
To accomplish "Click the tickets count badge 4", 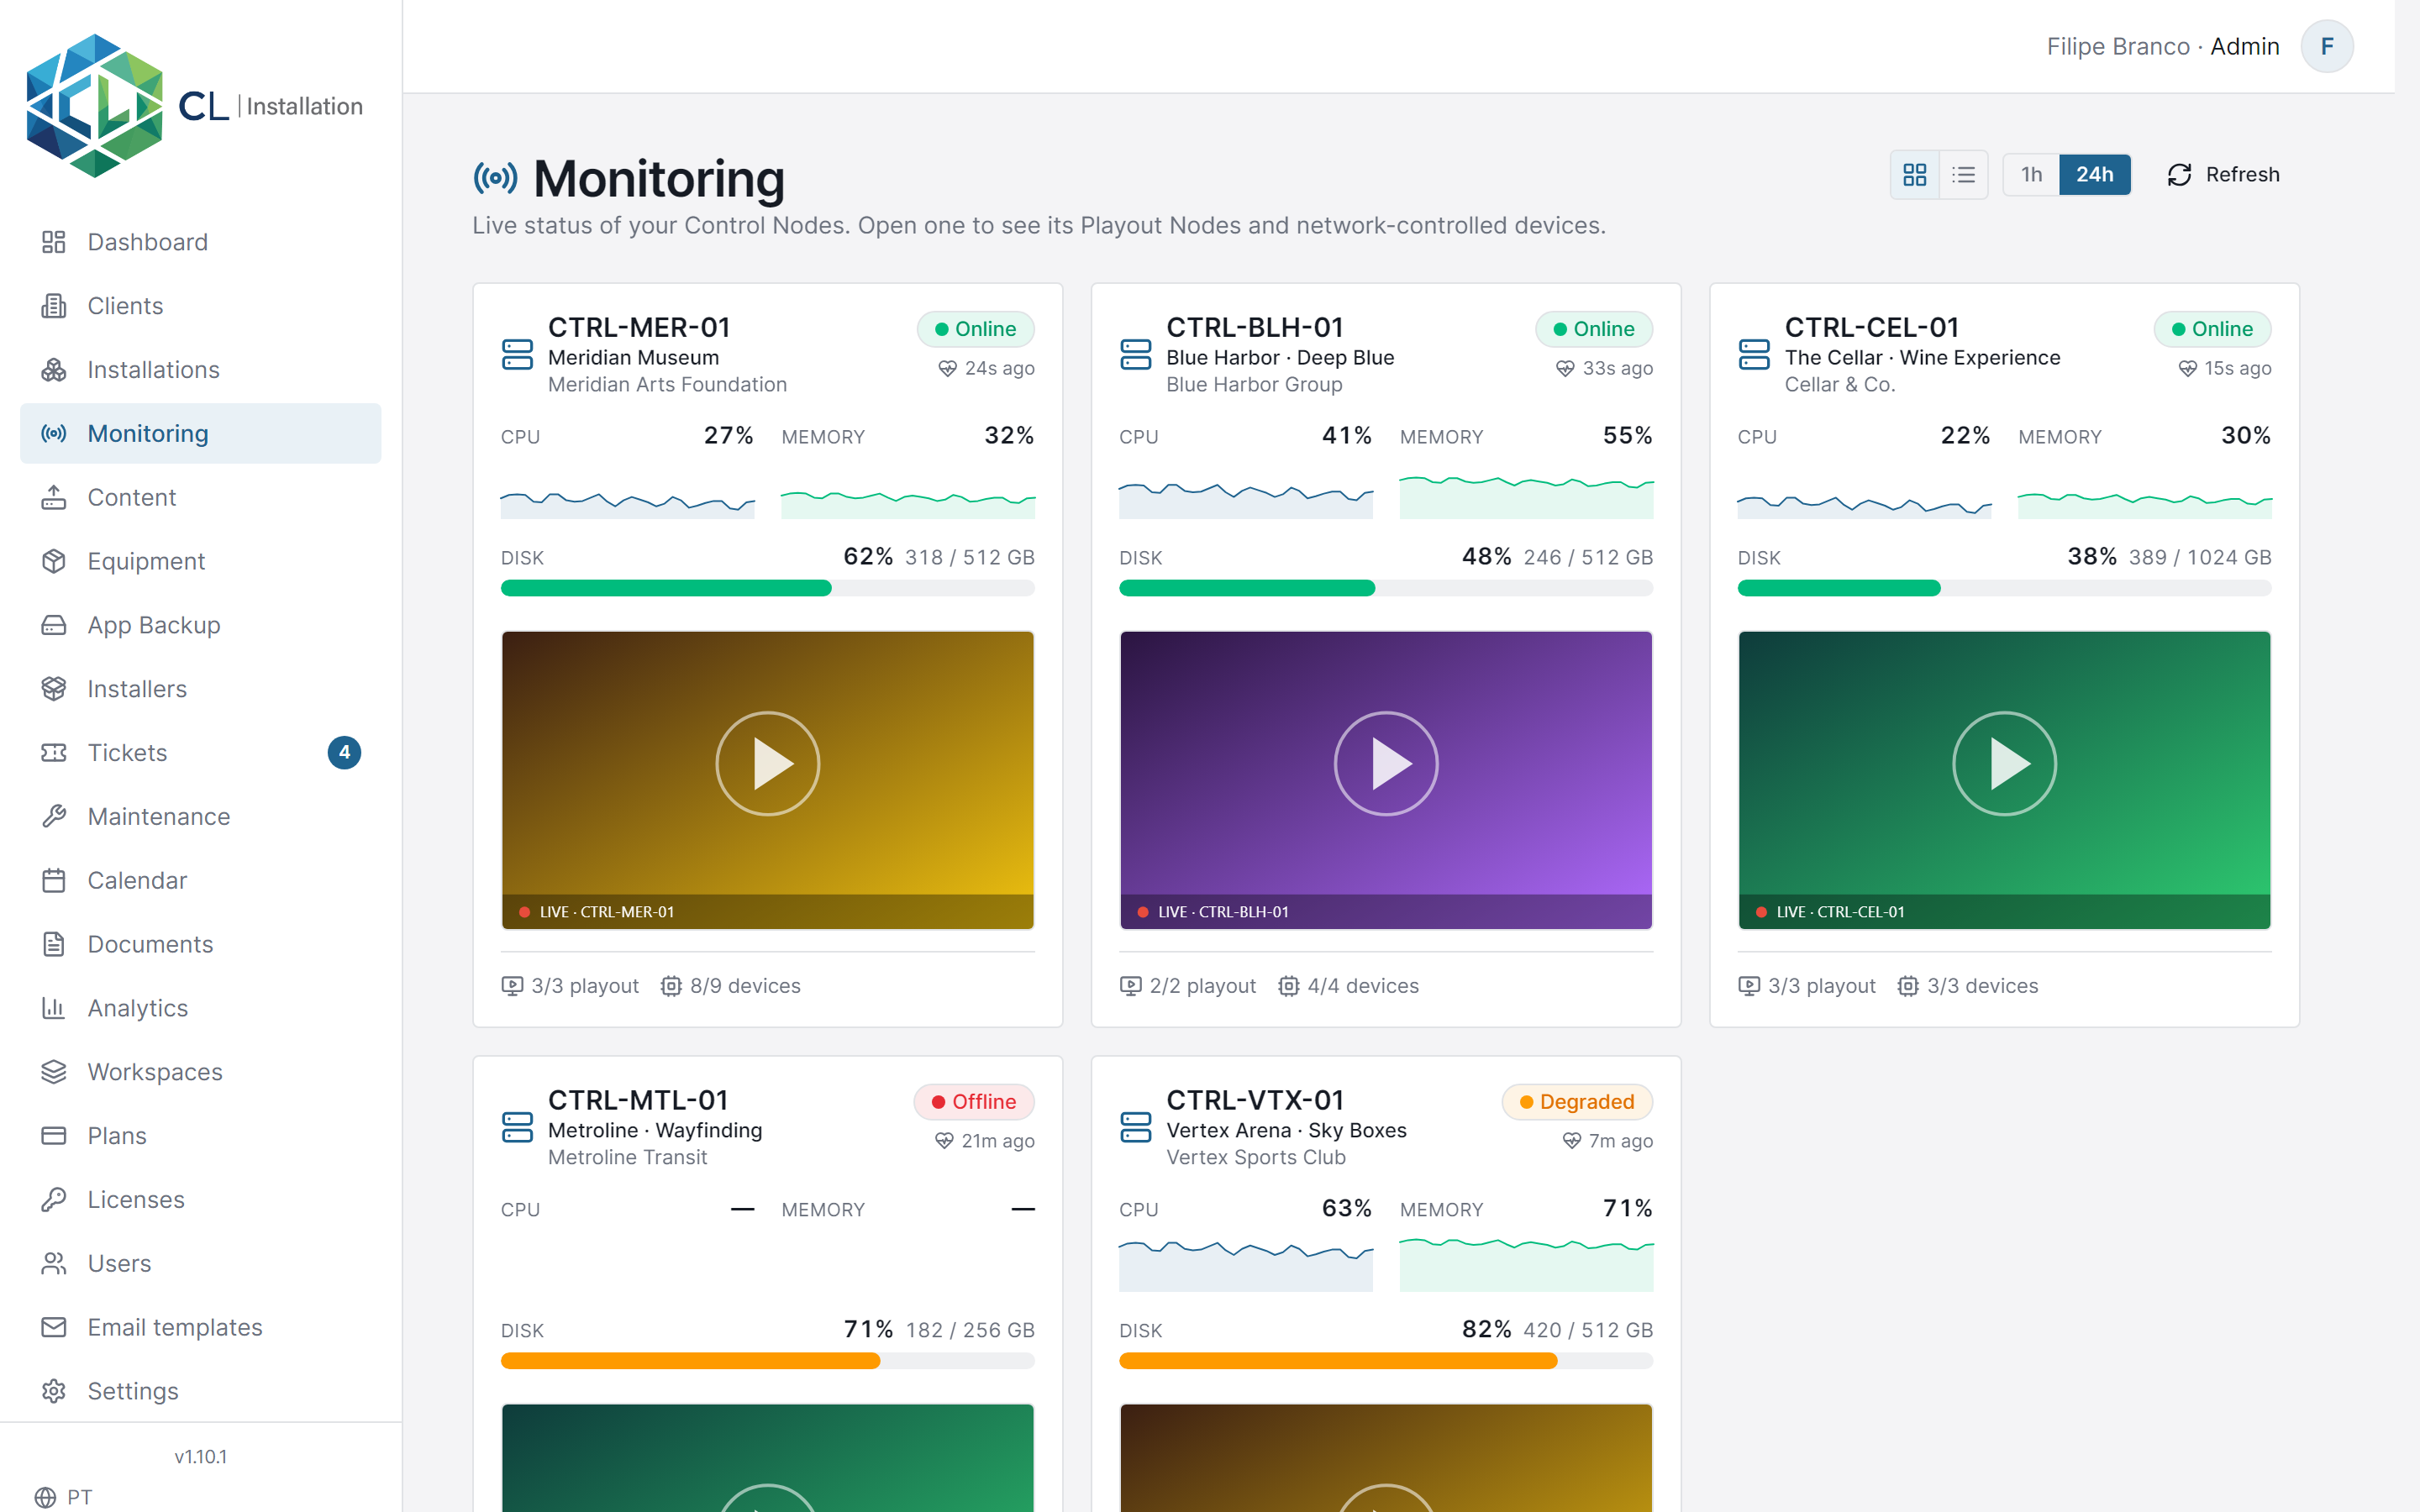I will (x=344, y=753).
